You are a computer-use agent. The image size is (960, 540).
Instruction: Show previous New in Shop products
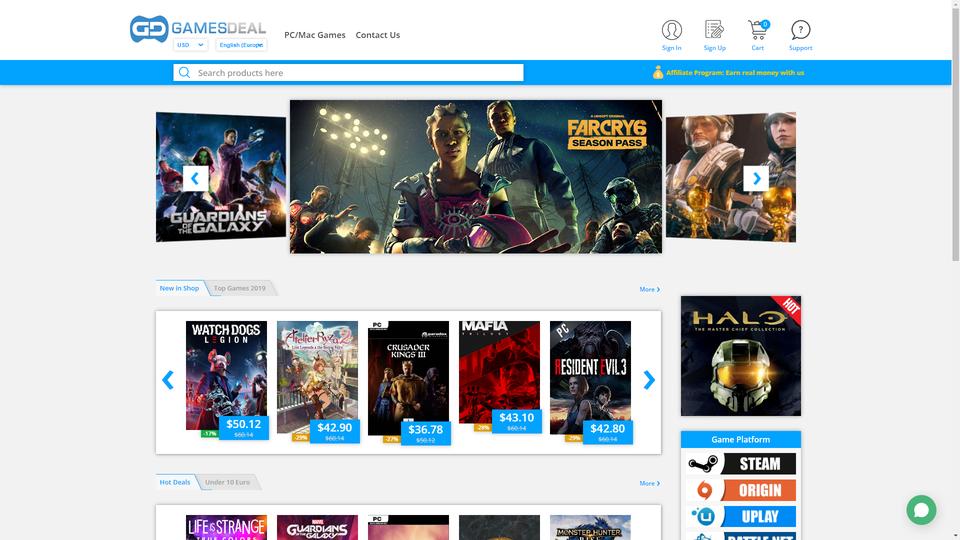point(168,380)
